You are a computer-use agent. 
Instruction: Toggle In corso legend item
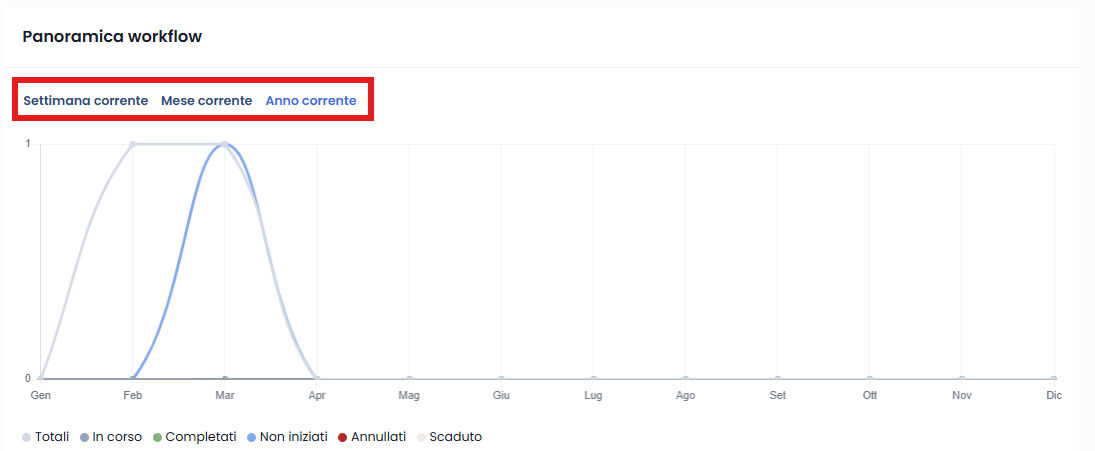[x=111, y=437]
